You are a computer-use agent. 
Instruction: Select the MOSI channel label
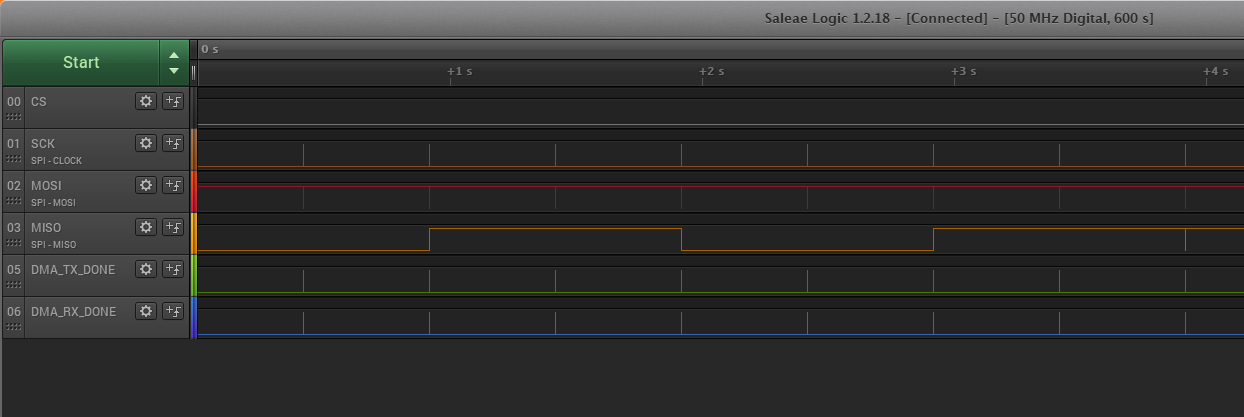[46, 185]
